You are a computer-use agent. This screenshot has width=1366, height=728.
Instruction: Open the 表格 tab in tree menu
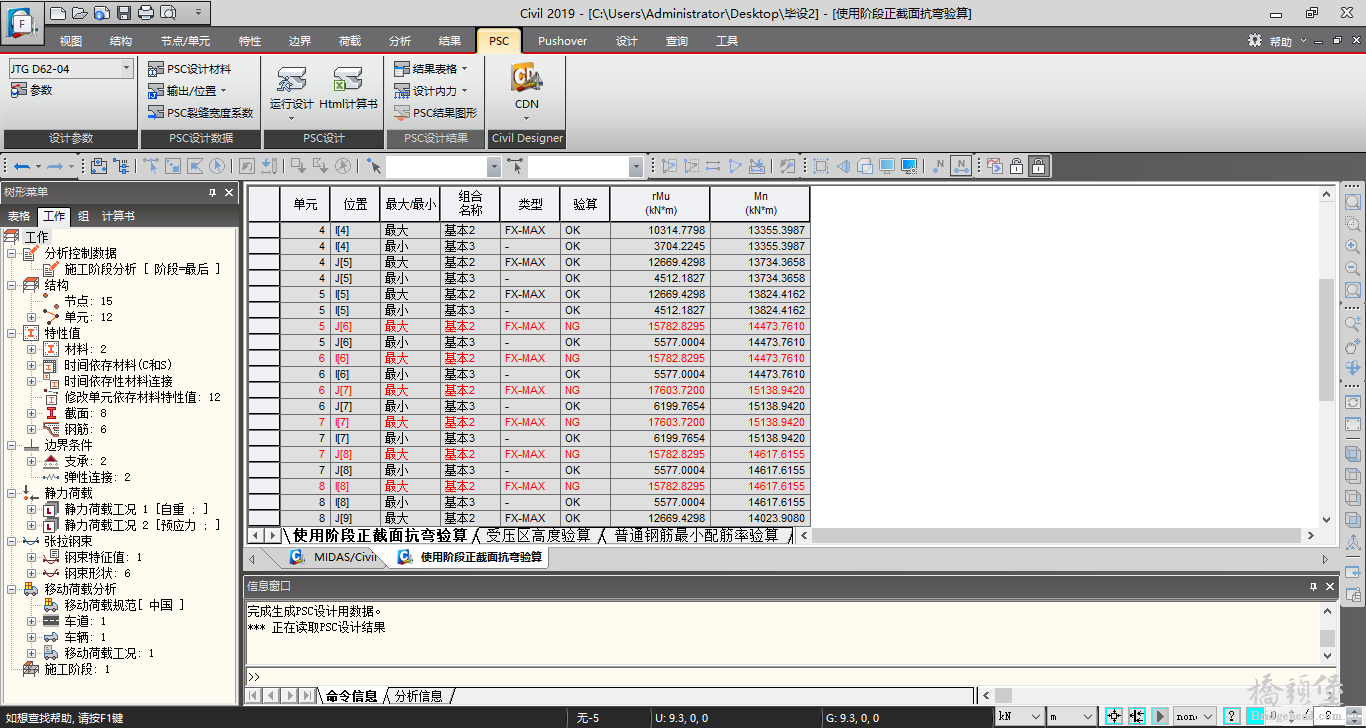click(19, 216)
